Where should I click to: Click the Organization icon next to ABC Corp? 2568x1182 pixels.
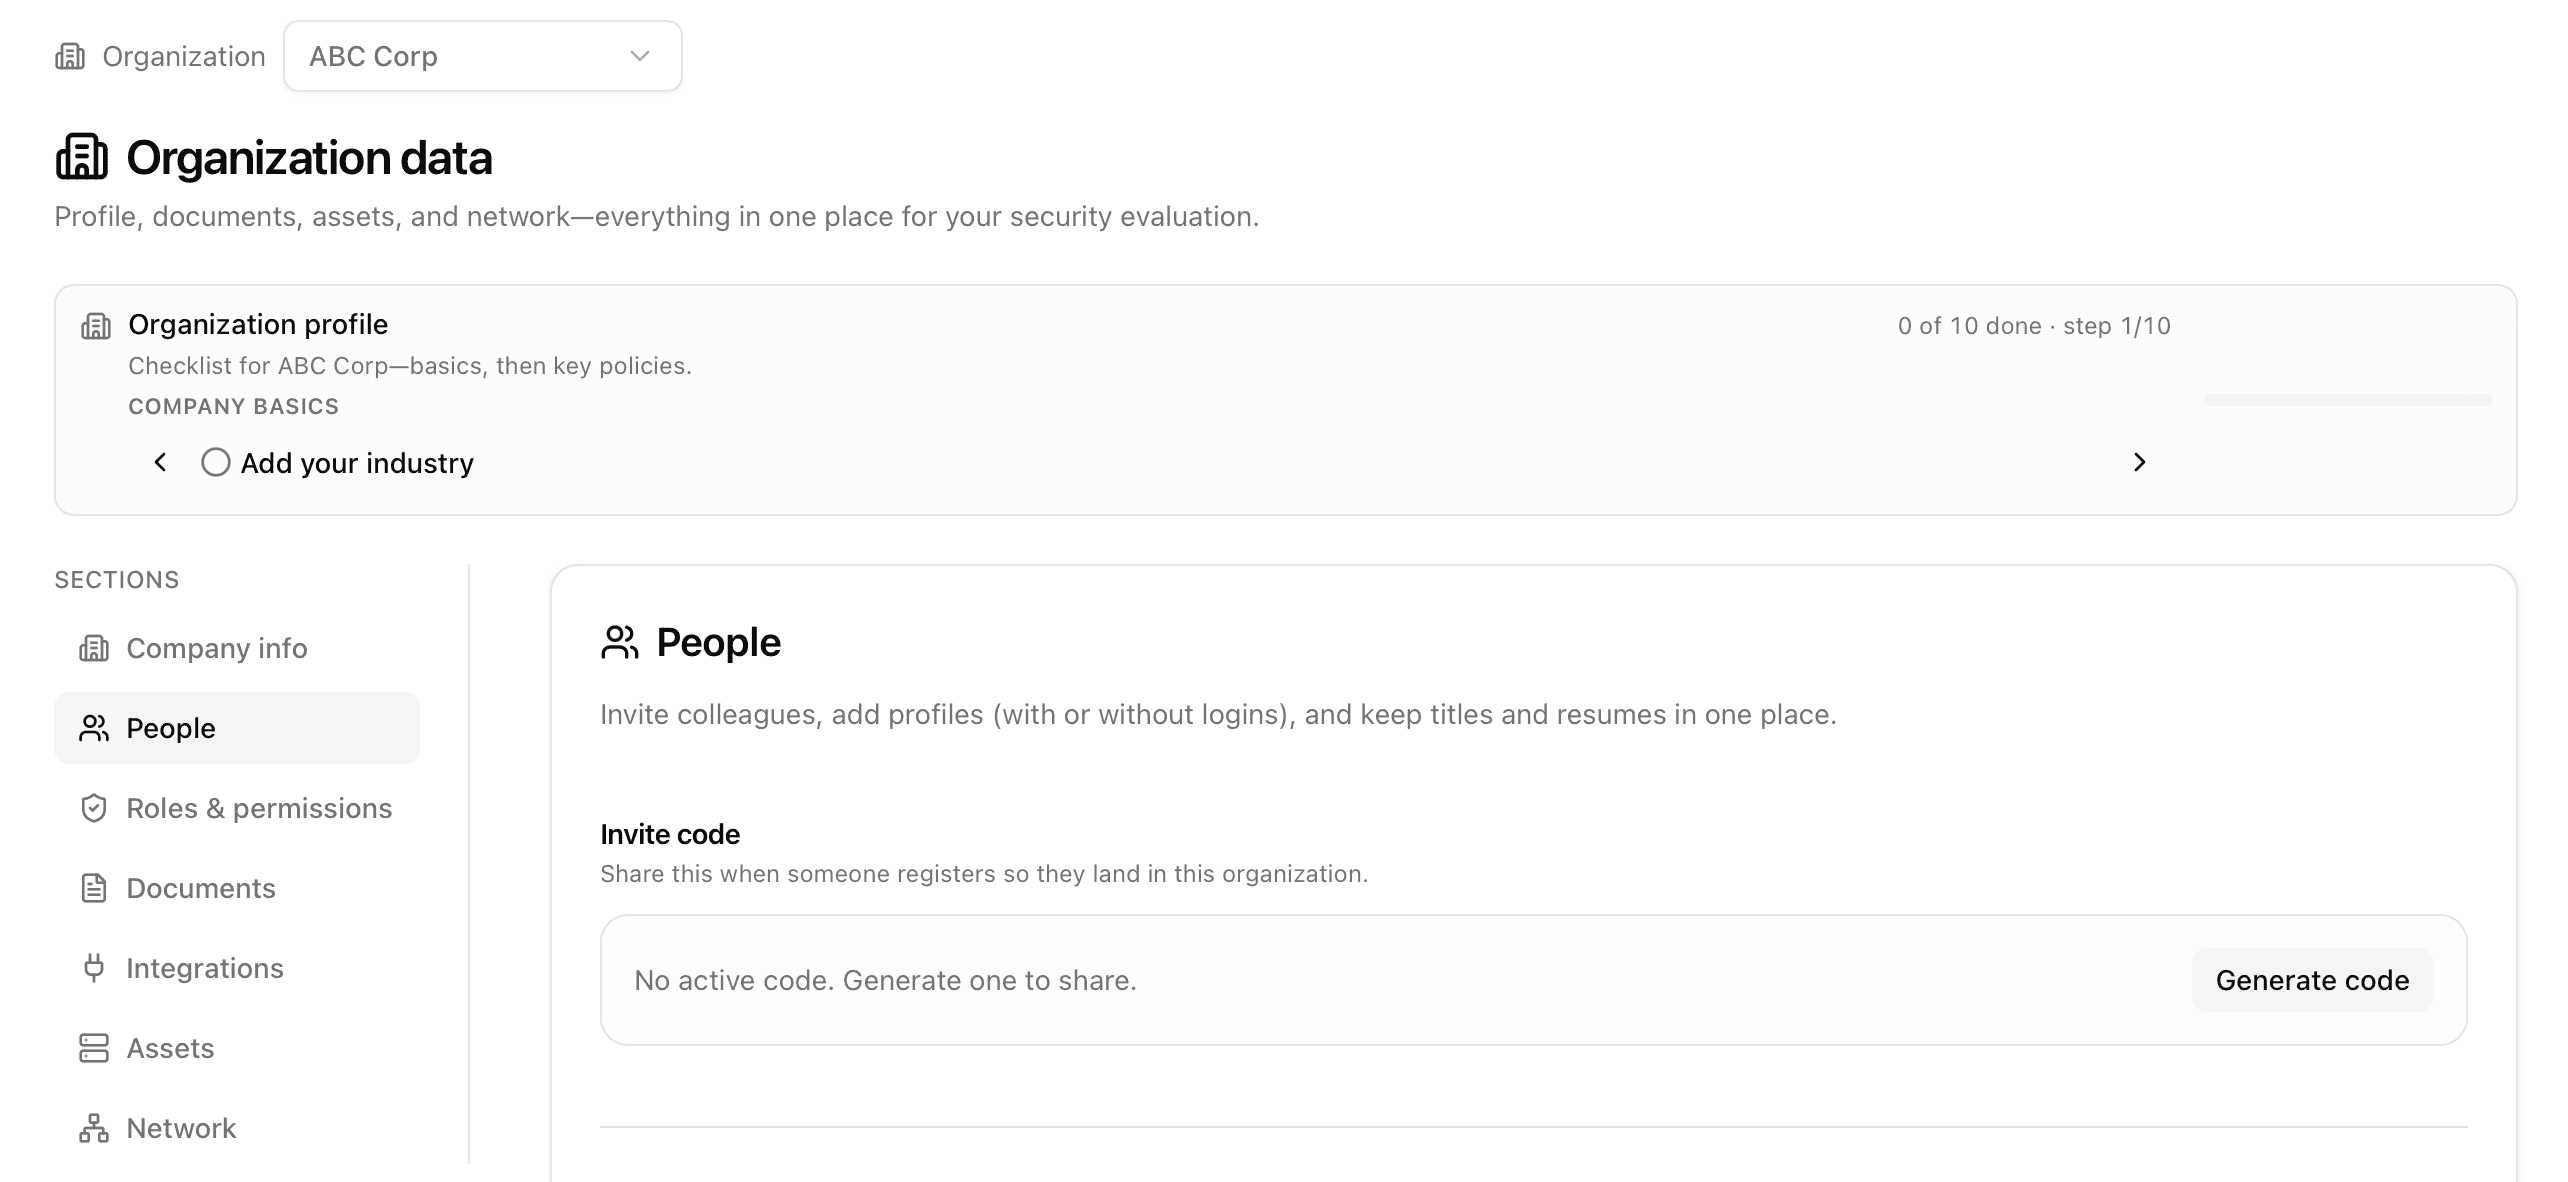tap(70, 56)
